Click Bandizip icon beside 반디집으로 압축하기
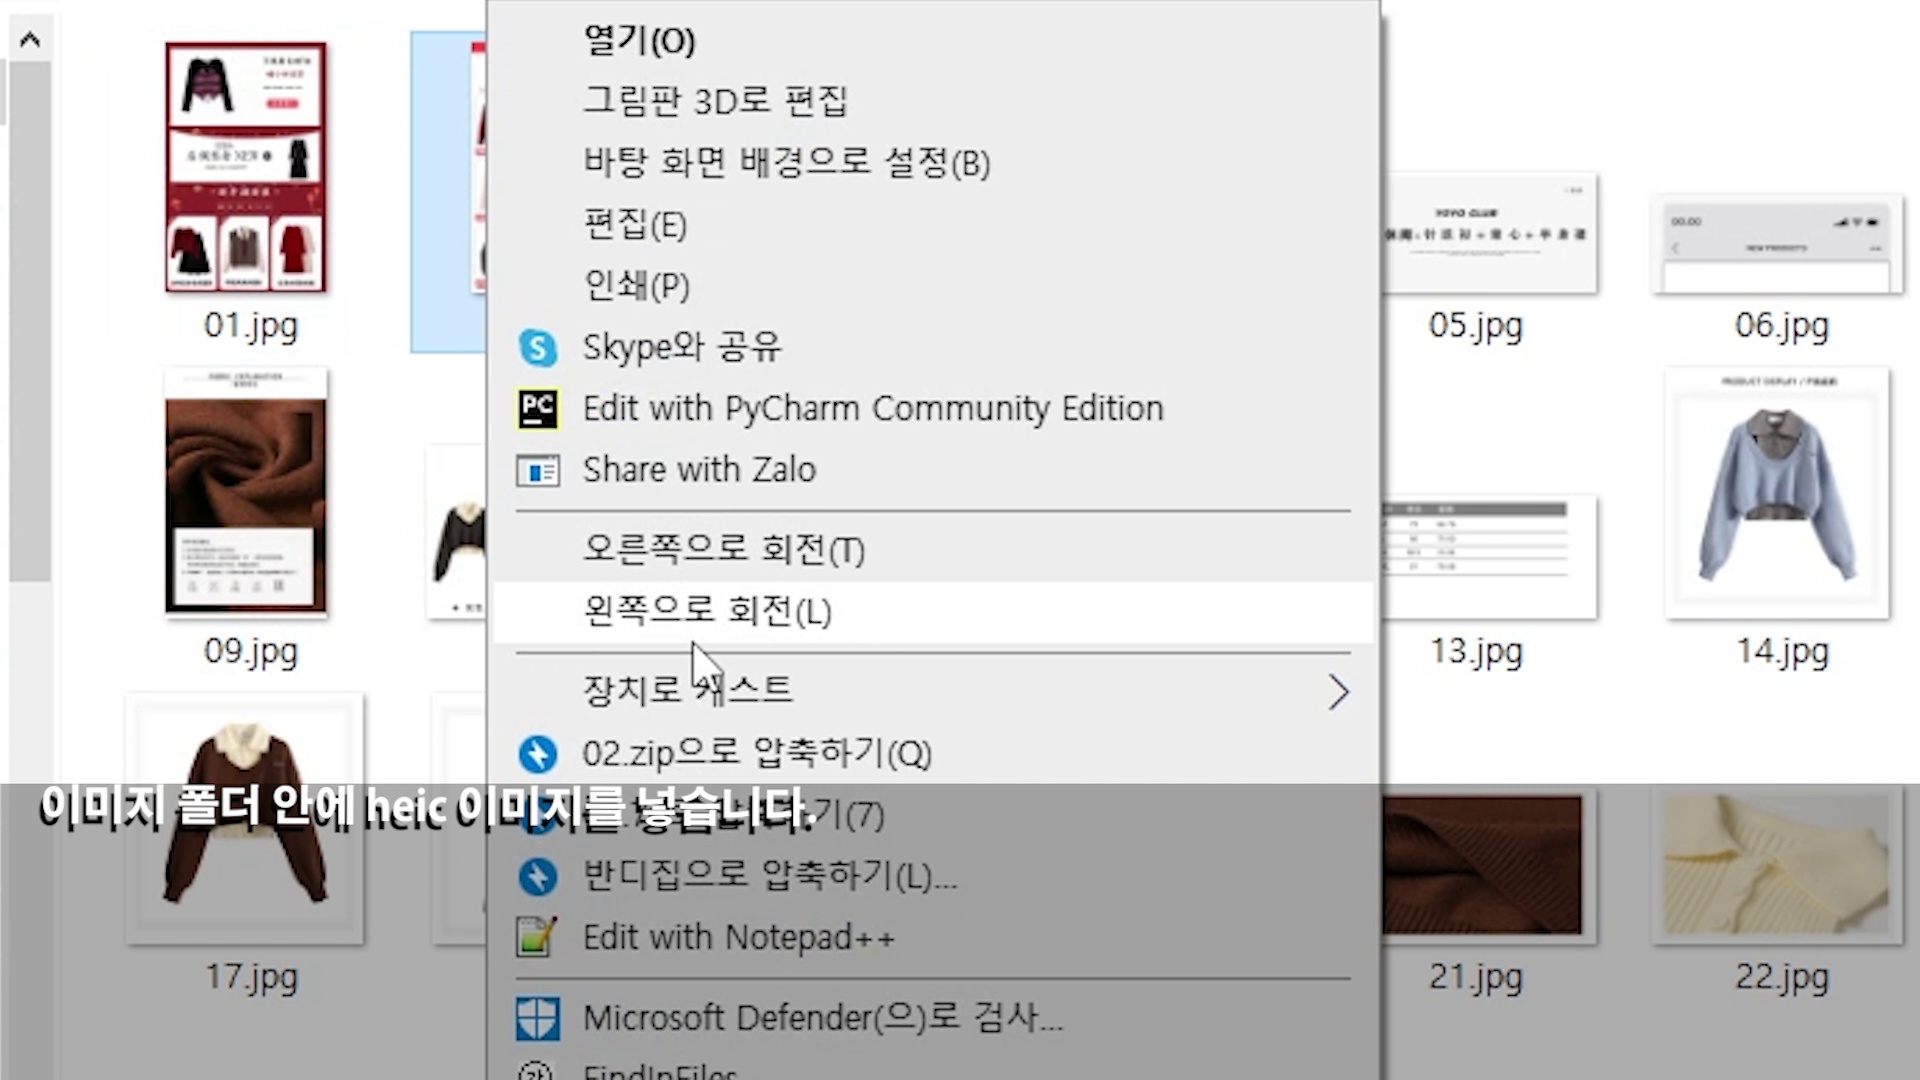1920x1080 pixels. [x=537, y=877]
